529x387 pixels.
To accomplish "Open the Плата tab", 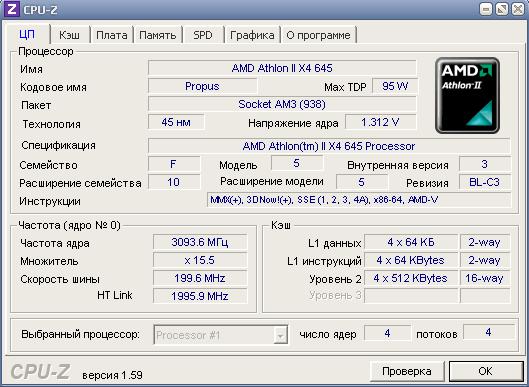I will coord(112,35).
